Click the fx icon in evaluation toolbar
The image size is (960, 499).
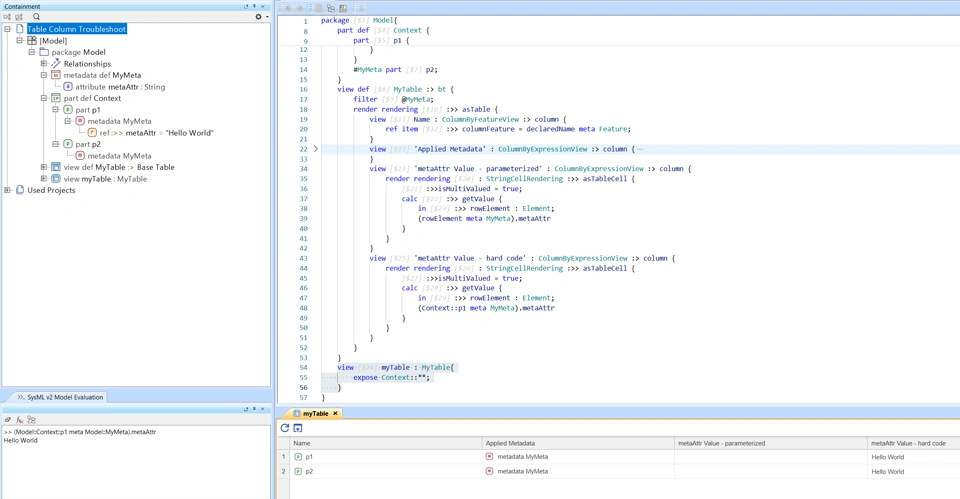(x=19, y=420)
